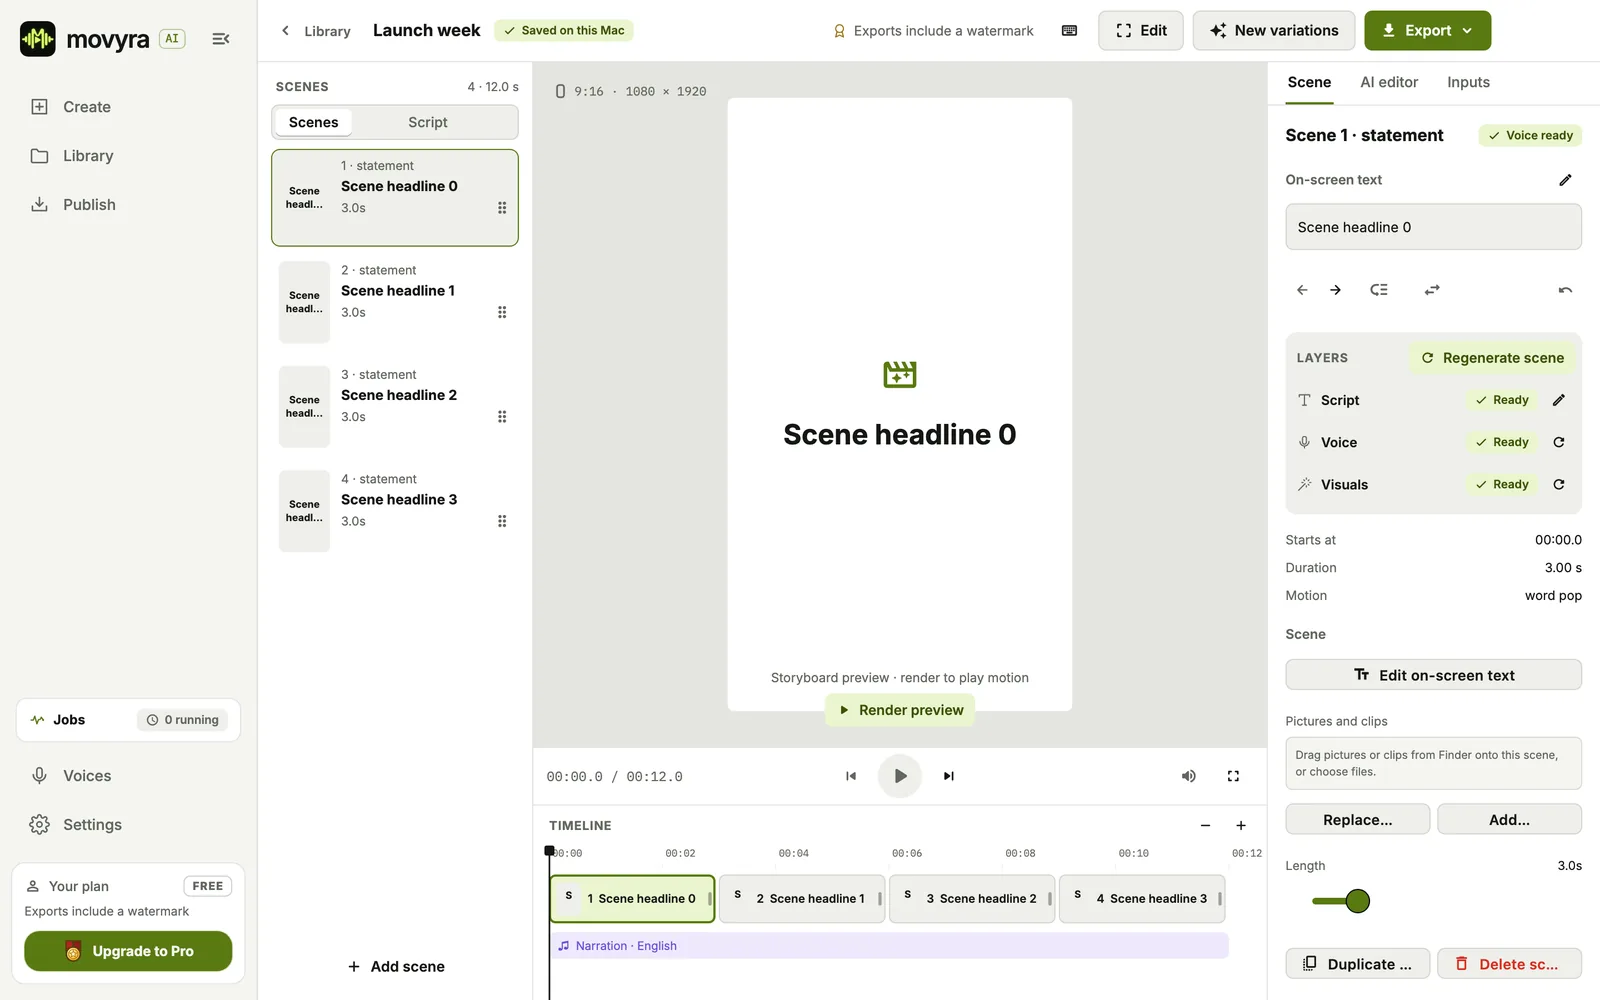
Task: Zoom out the timeline with the minus icon
Action: coord(1205,825)
